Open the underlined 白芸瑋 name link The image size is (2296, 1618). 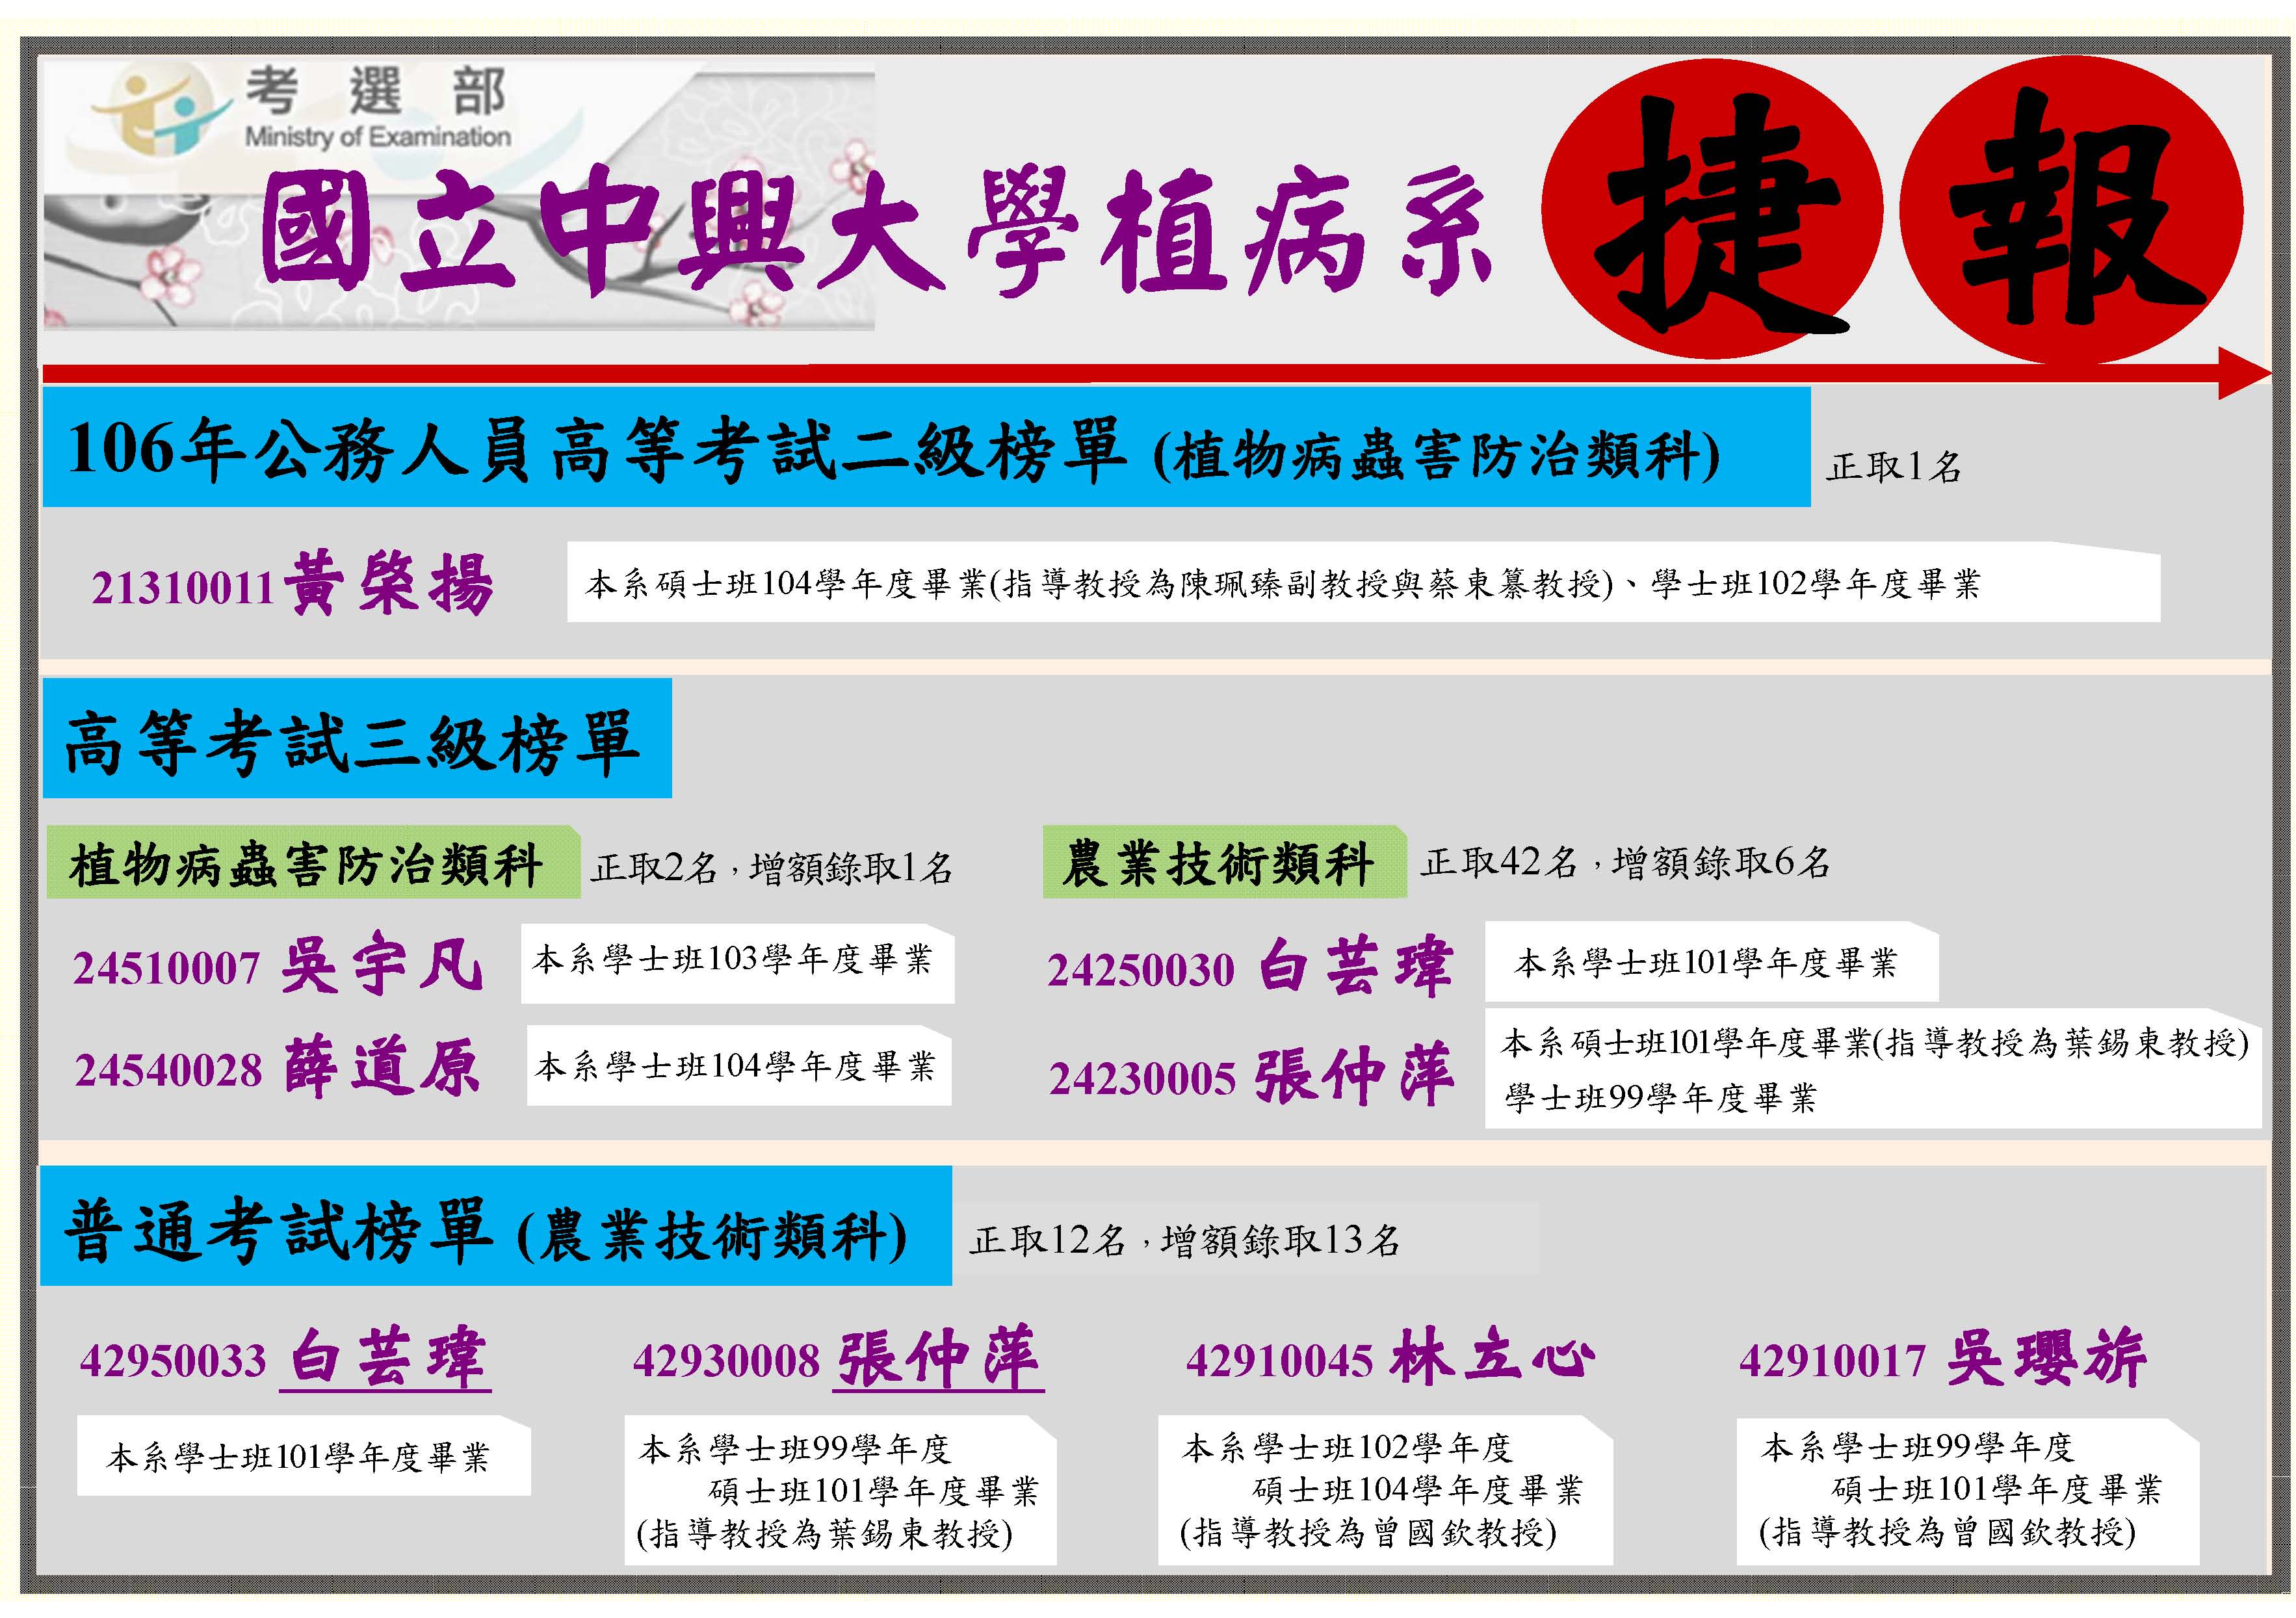click(x=386, y=1358)
